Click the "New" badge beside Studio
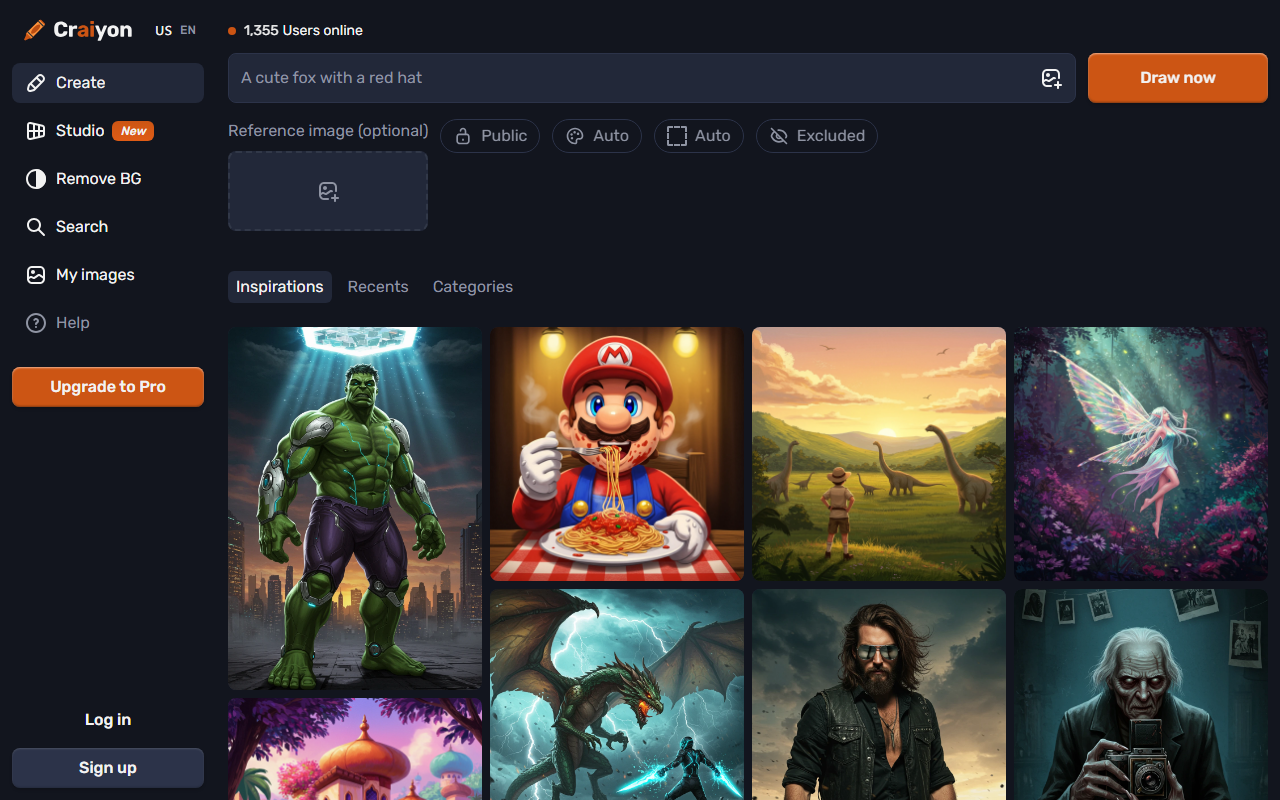 coord(133,131)
